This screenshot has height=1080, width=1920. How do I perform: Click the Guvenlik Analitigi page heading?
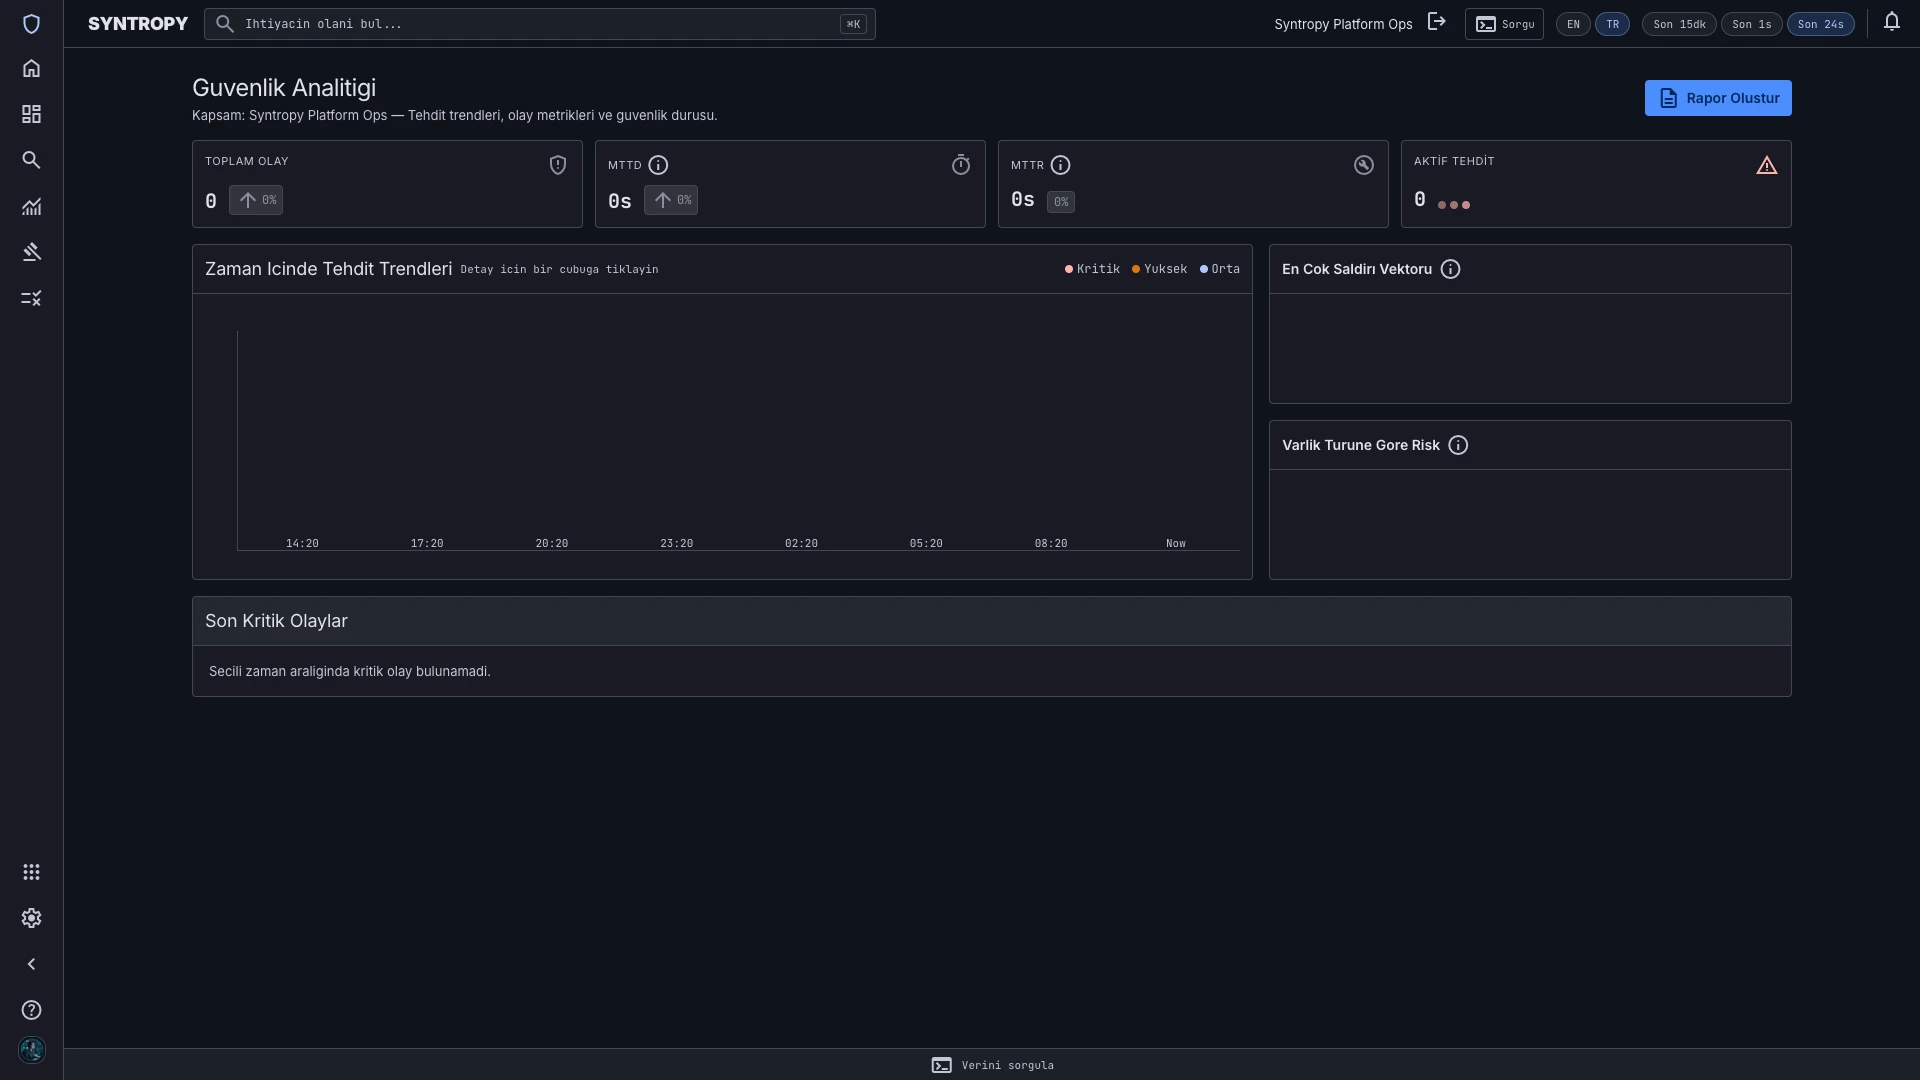[x=284, y=88]
